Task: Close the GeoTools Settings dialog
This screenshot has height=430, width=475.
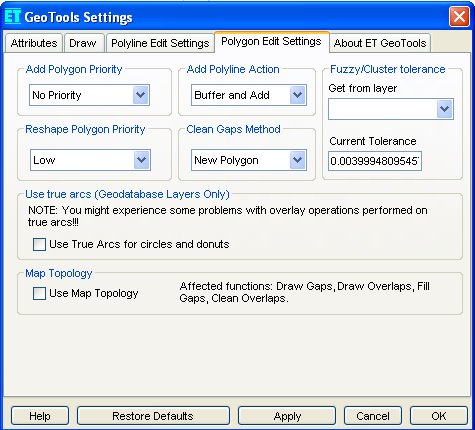Action: (459, 16)
